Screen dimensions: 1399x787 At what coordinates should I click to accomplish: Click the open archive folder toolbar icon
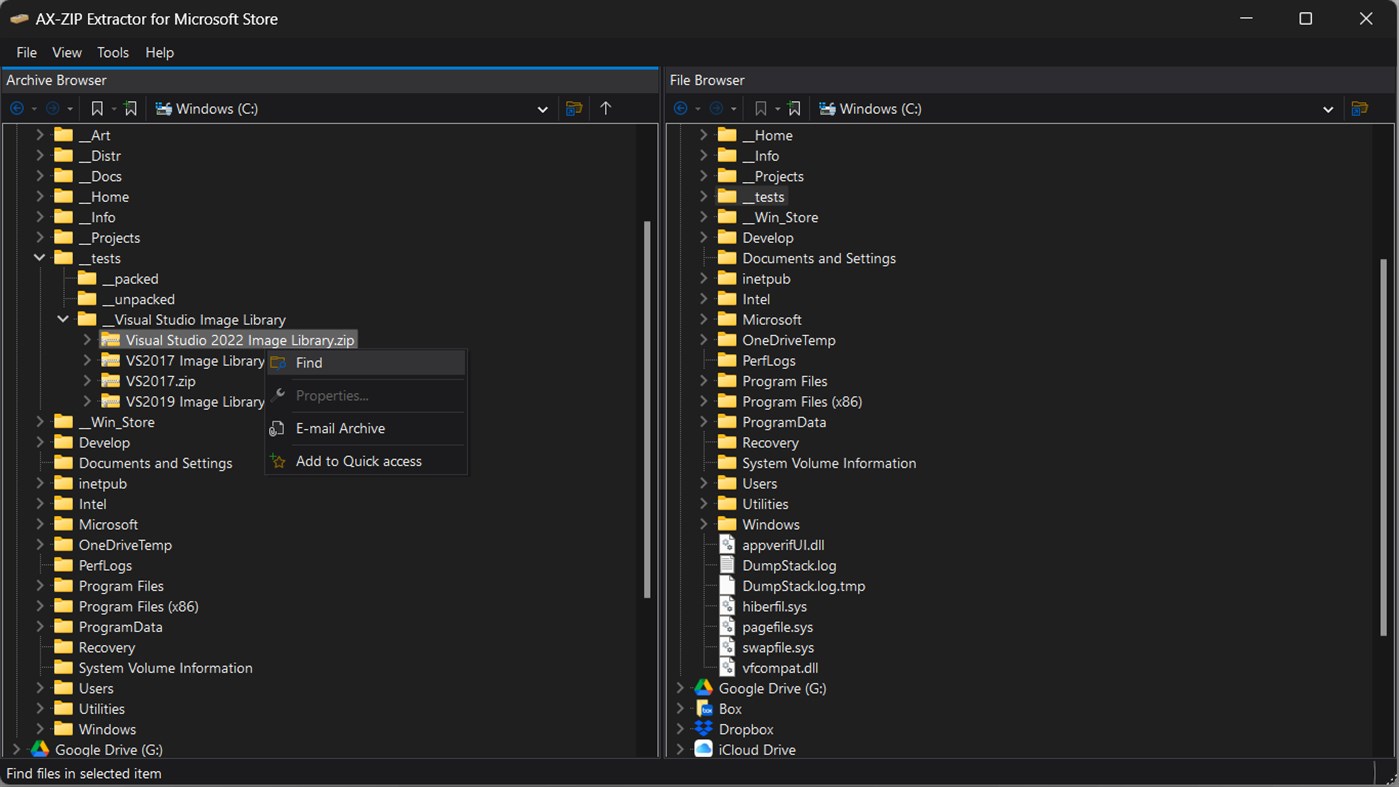click(574, 108)
